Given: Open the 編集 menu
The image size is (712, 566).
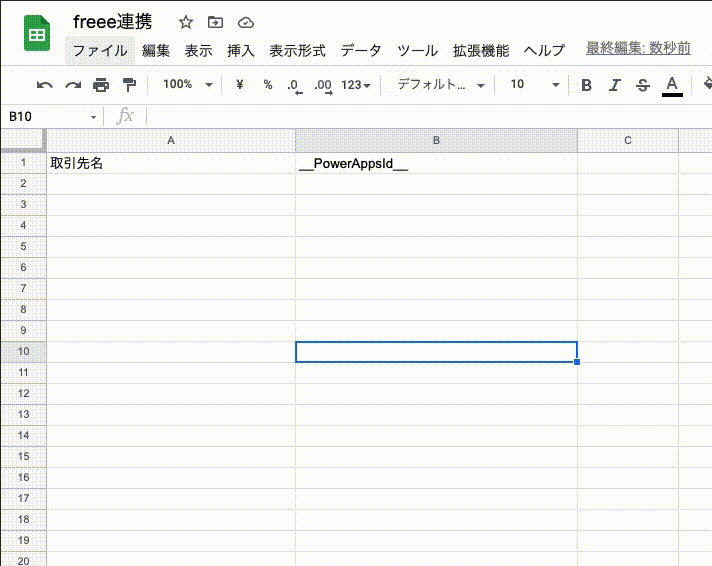Looking at the screenshot, I should pyautogui.click(x=156, y=50).
